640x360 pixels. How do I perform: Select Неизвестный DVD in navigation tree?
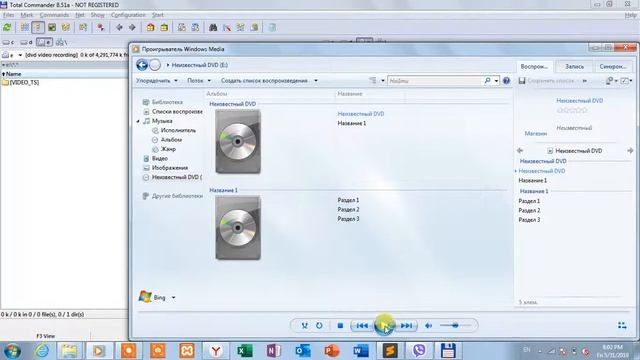tap(177, 177)
